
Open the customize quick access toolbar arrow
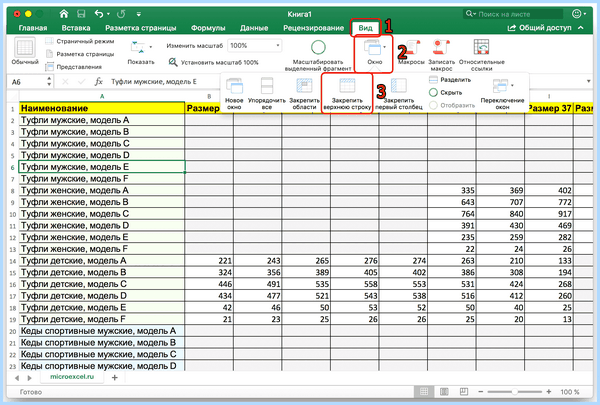[139, 15]
